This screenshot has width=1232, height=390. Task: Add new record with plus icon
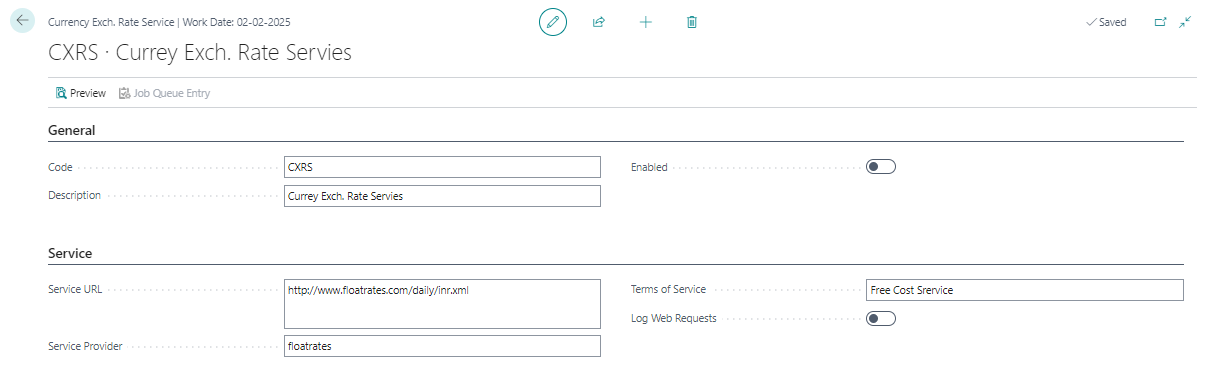click(x=646, y=22)
